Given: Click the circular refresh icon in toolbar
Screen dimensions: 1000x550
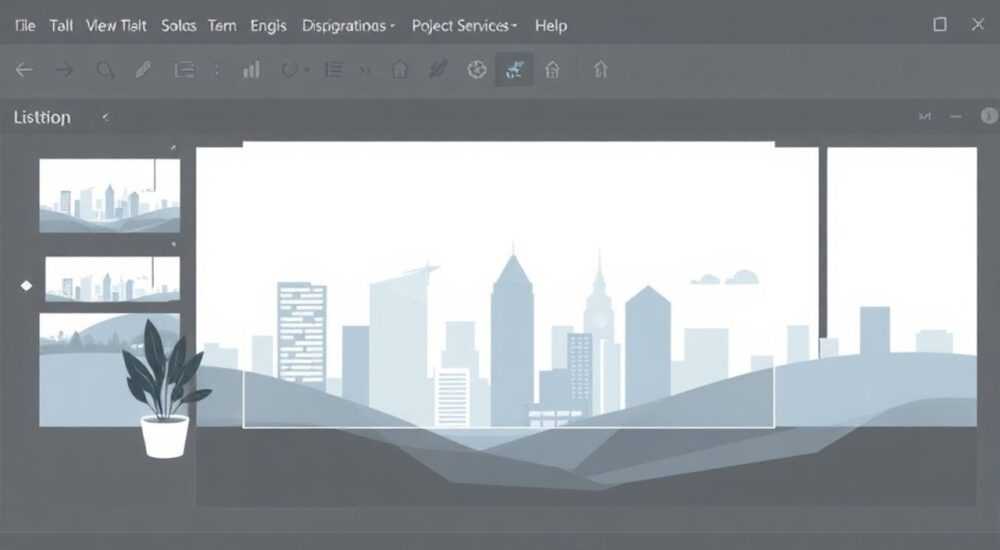Looking at the screenshot, I should (289, 70).
